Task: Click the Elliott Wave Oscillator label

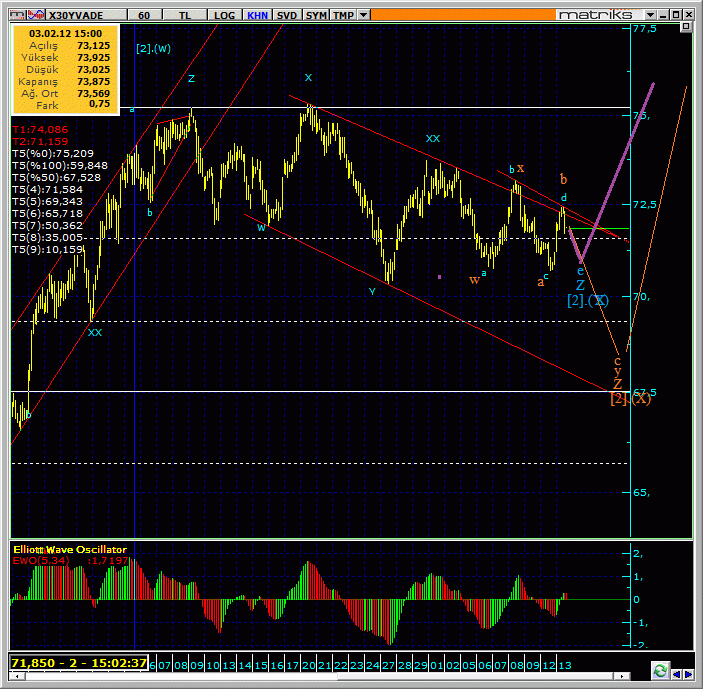Action: click(x=69, y=549)
